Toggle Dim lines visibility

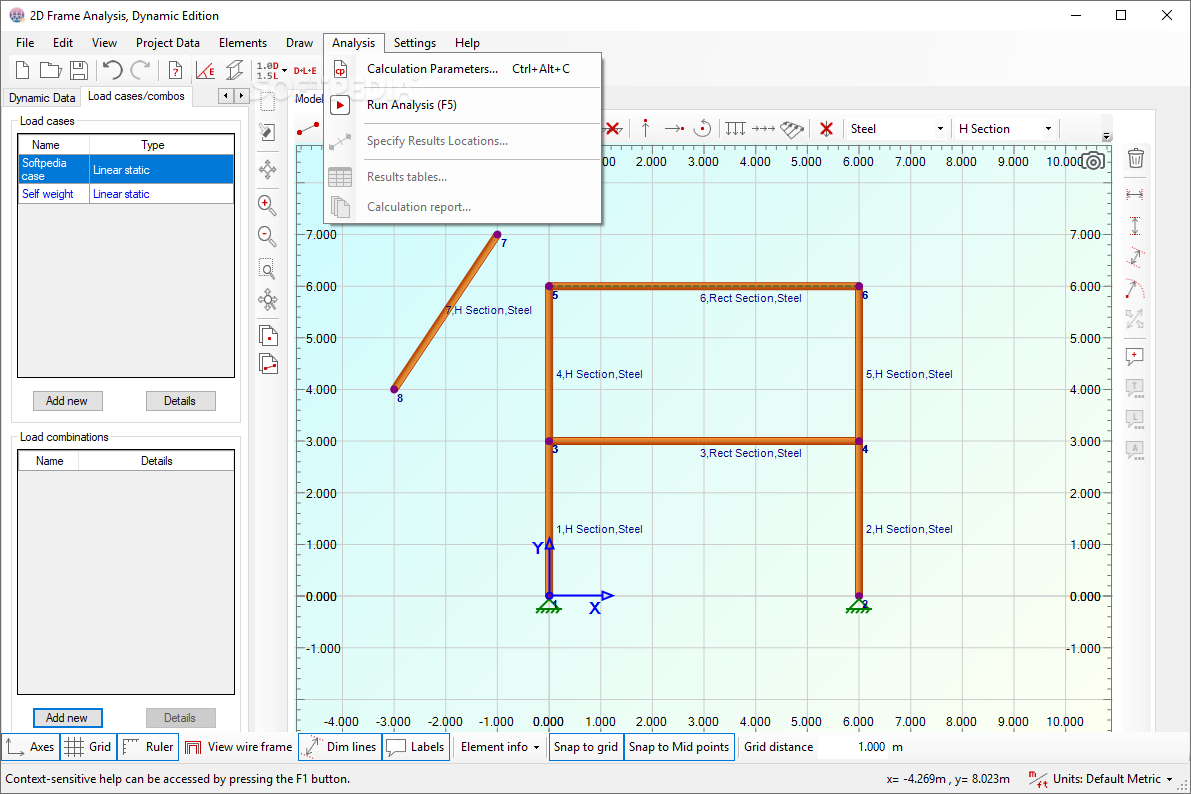point(340,747)
